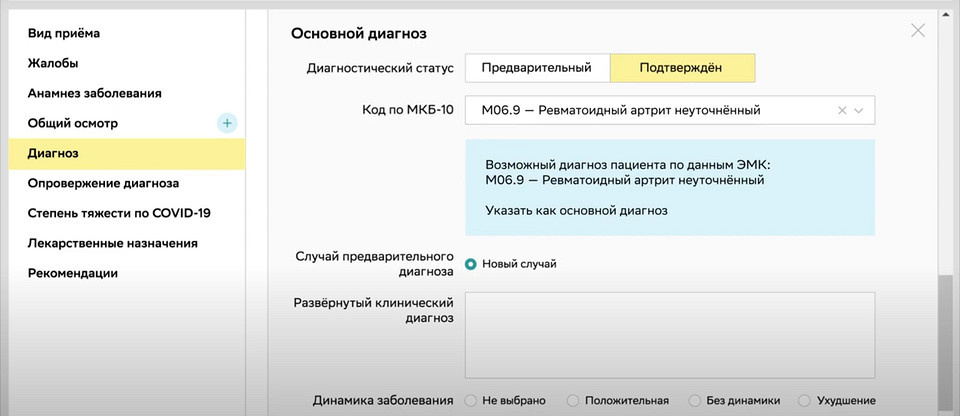This screenshot has height=416, width=960.
Task: Click the Развёрнутый клинический диагноз text area
Action: (x=670, y=335)
